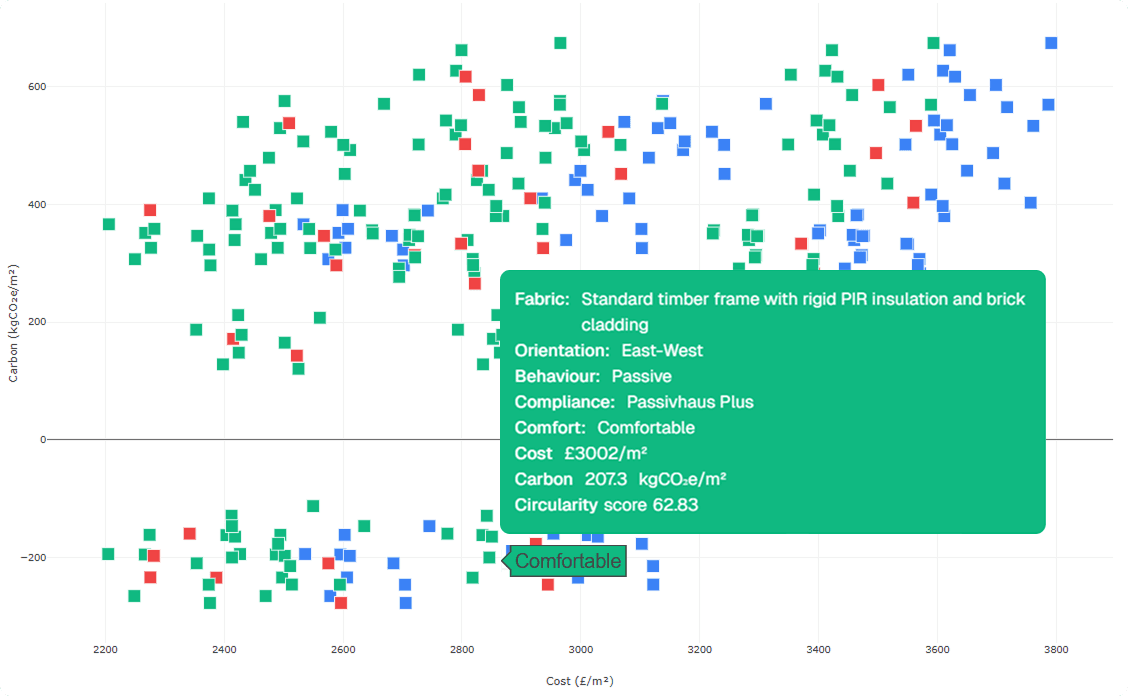The height and width of the screenshot is (696, 1128).
Task: Click the 'Cost (£/m²)' x-axis title
Action: (579, 681)
